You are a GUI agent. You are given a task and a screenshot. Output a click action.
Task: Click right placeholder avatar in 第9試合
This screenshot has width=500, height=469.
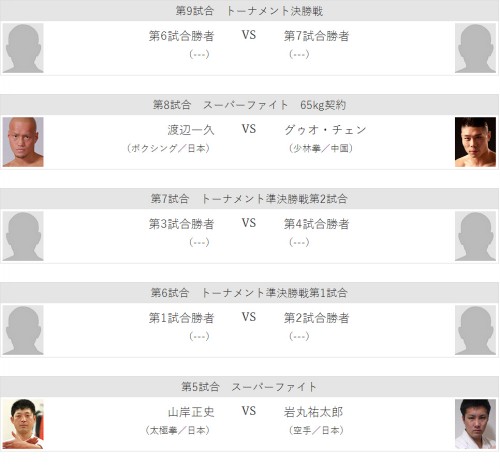pyautogui.click(x=475, y=48)
